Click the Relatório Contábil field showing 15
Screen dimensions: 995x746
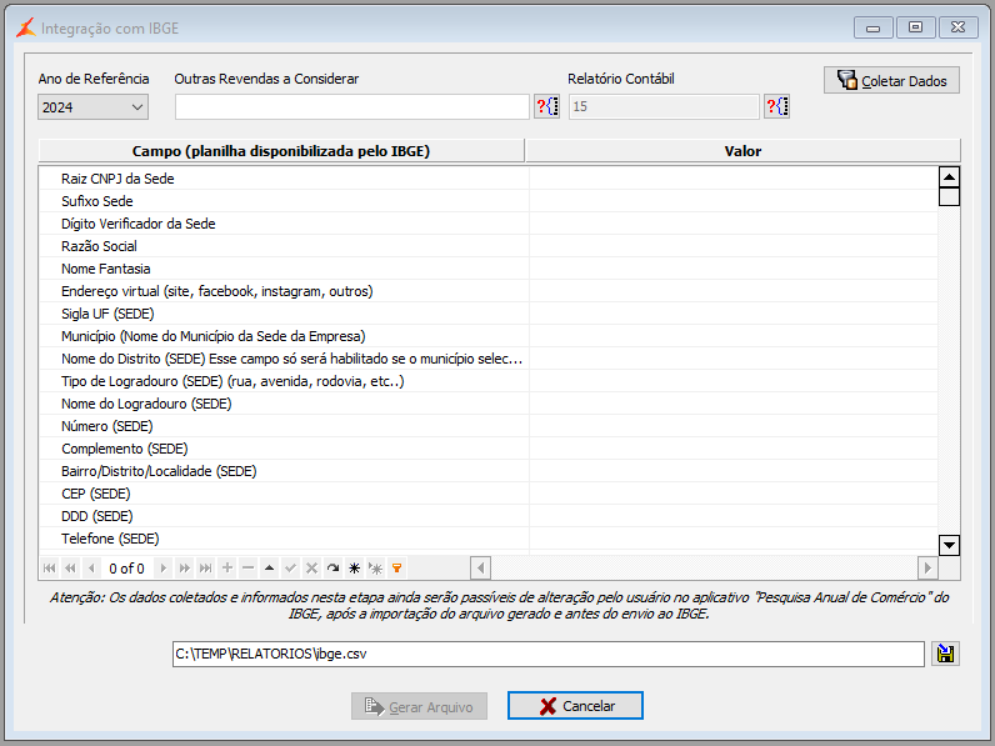pyautogui.click(x=664, y=107)
